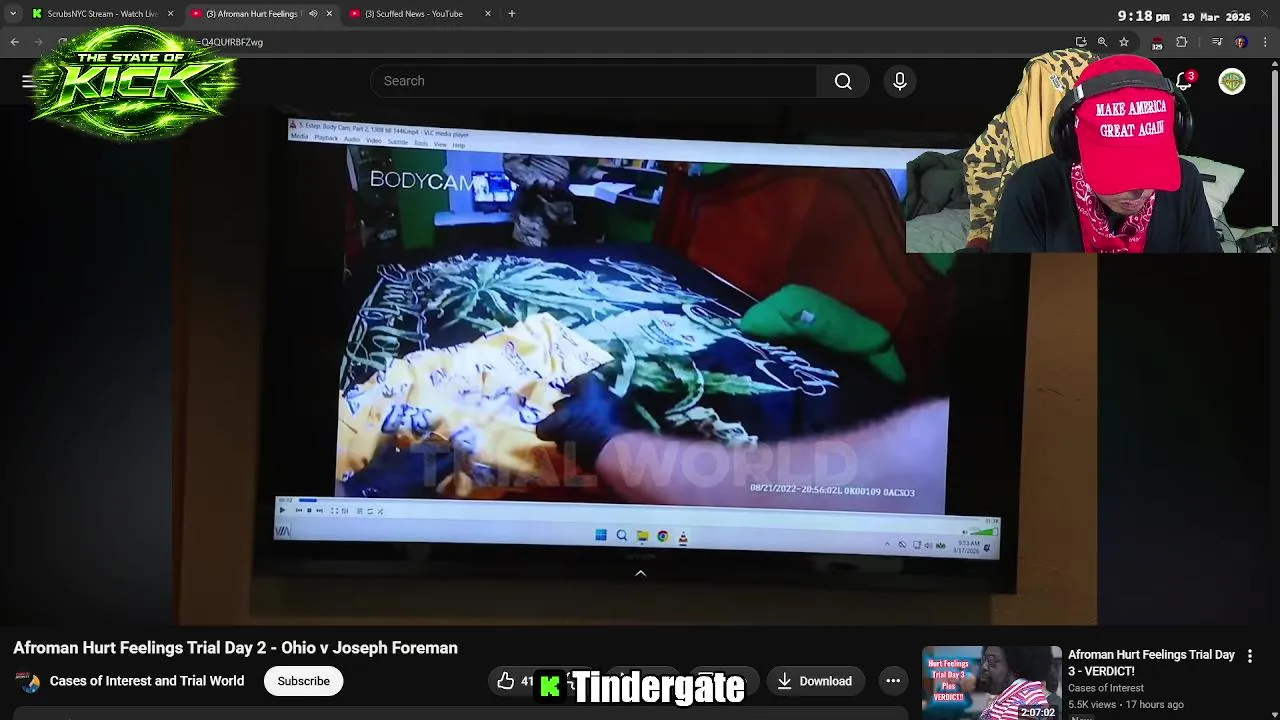Viewport: 1280px width, 720px height.
Task: Close the Scuffed News tab
Action: (488, 14)
